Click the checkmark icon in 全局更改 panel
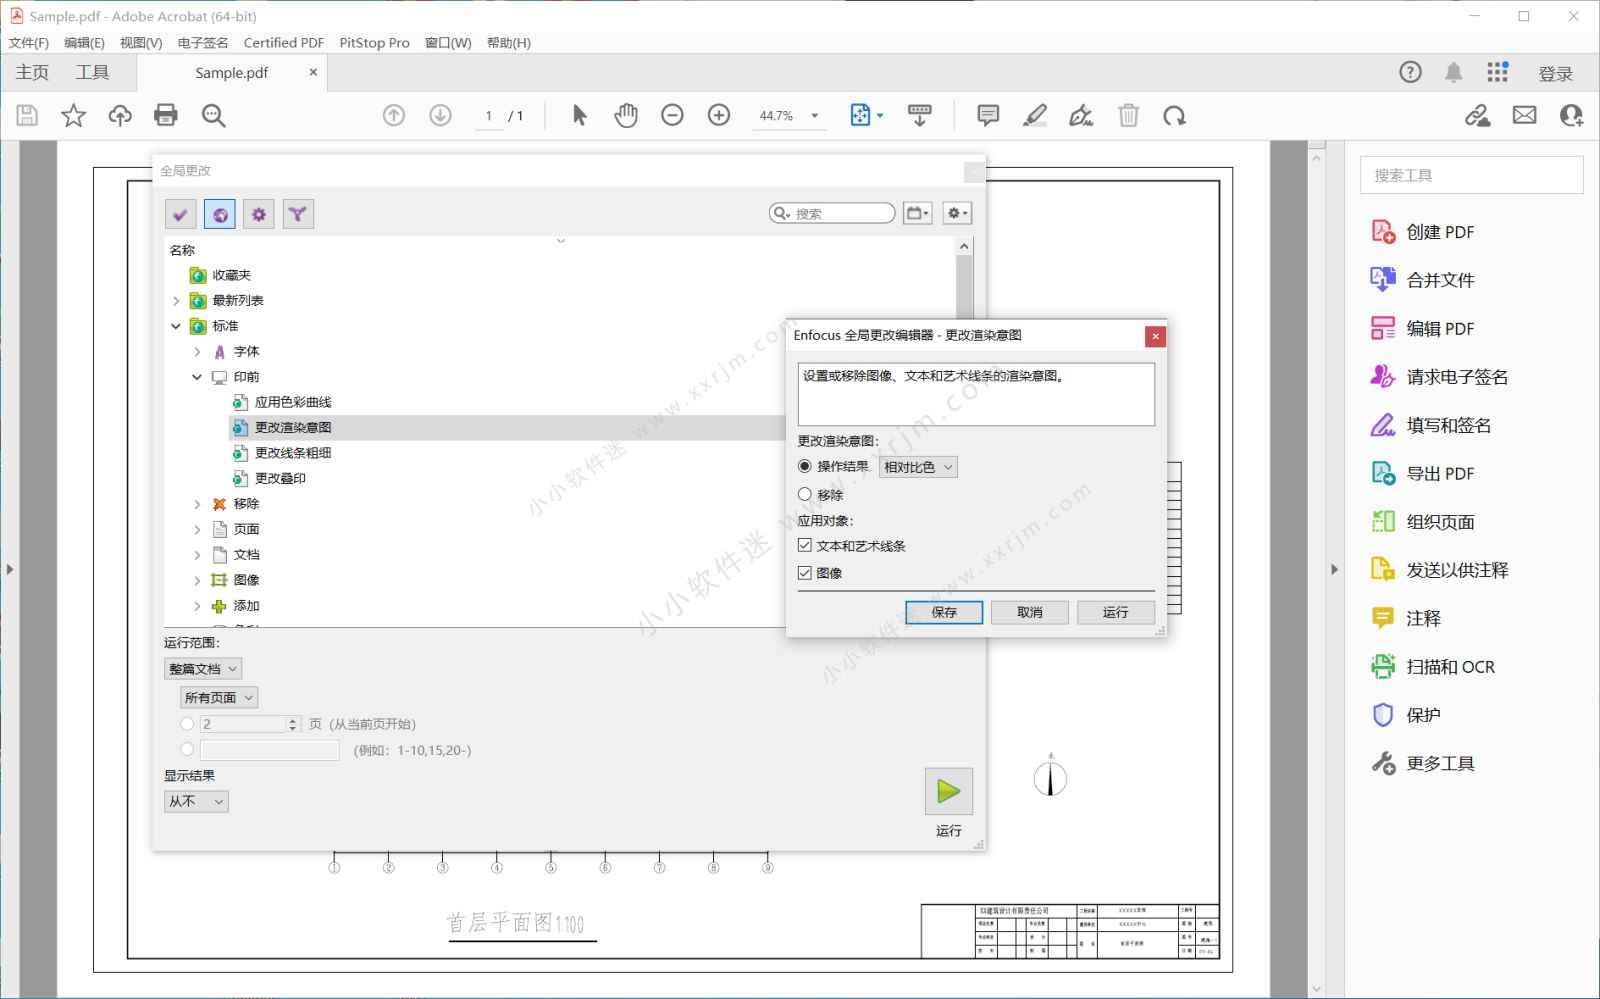 [181, 214]
